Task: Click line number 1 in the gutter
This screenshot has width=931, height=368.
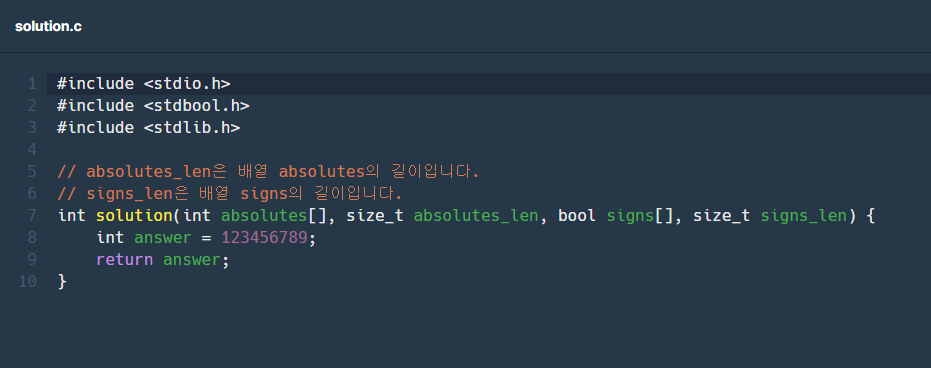Action: [32, 84]
